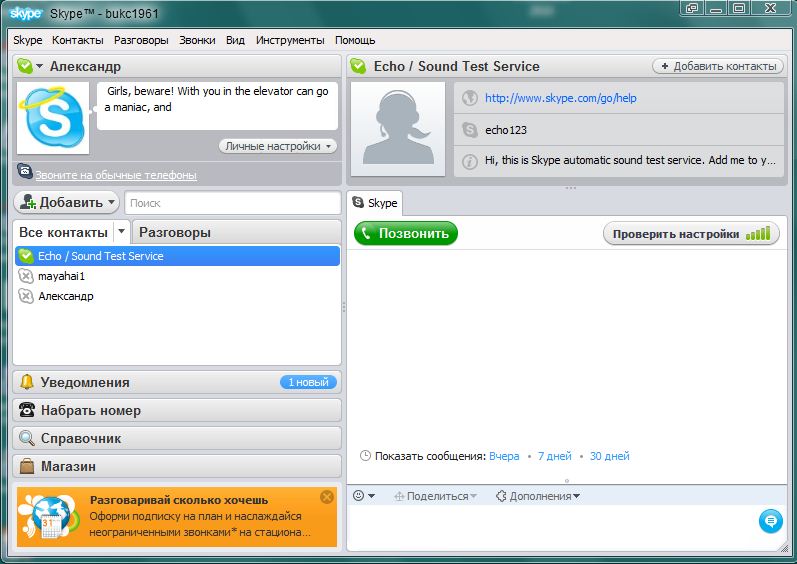The width and height of the screenshot is (797, 564).
Task: Open the status menu next to Александр
Action: coord(30,67)
